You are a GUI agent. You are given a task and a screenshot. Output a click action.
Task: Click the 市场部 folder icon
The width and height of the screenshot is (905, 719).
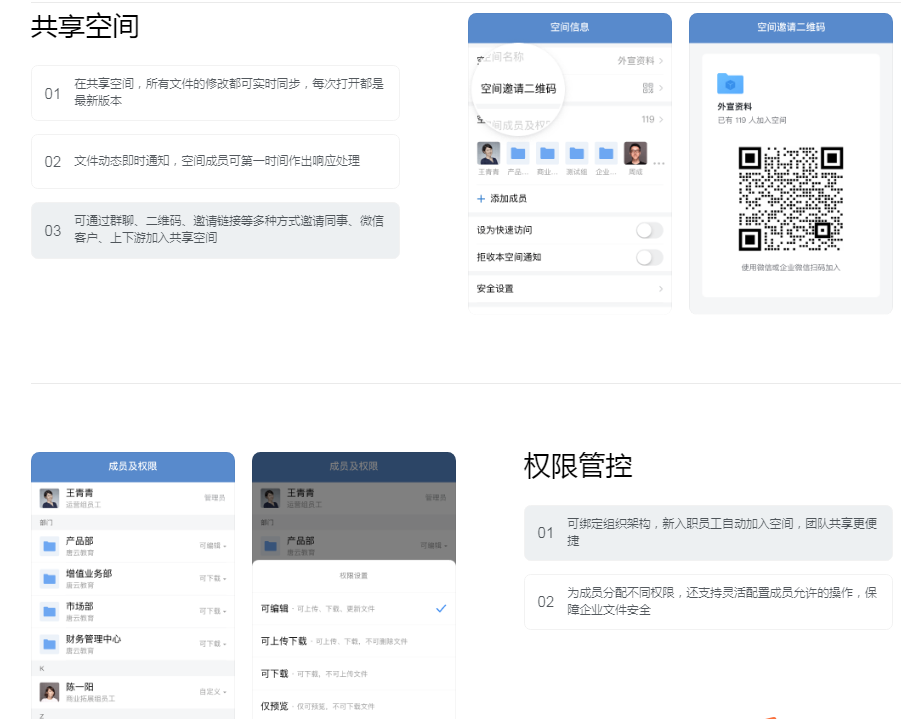[50, 611]
